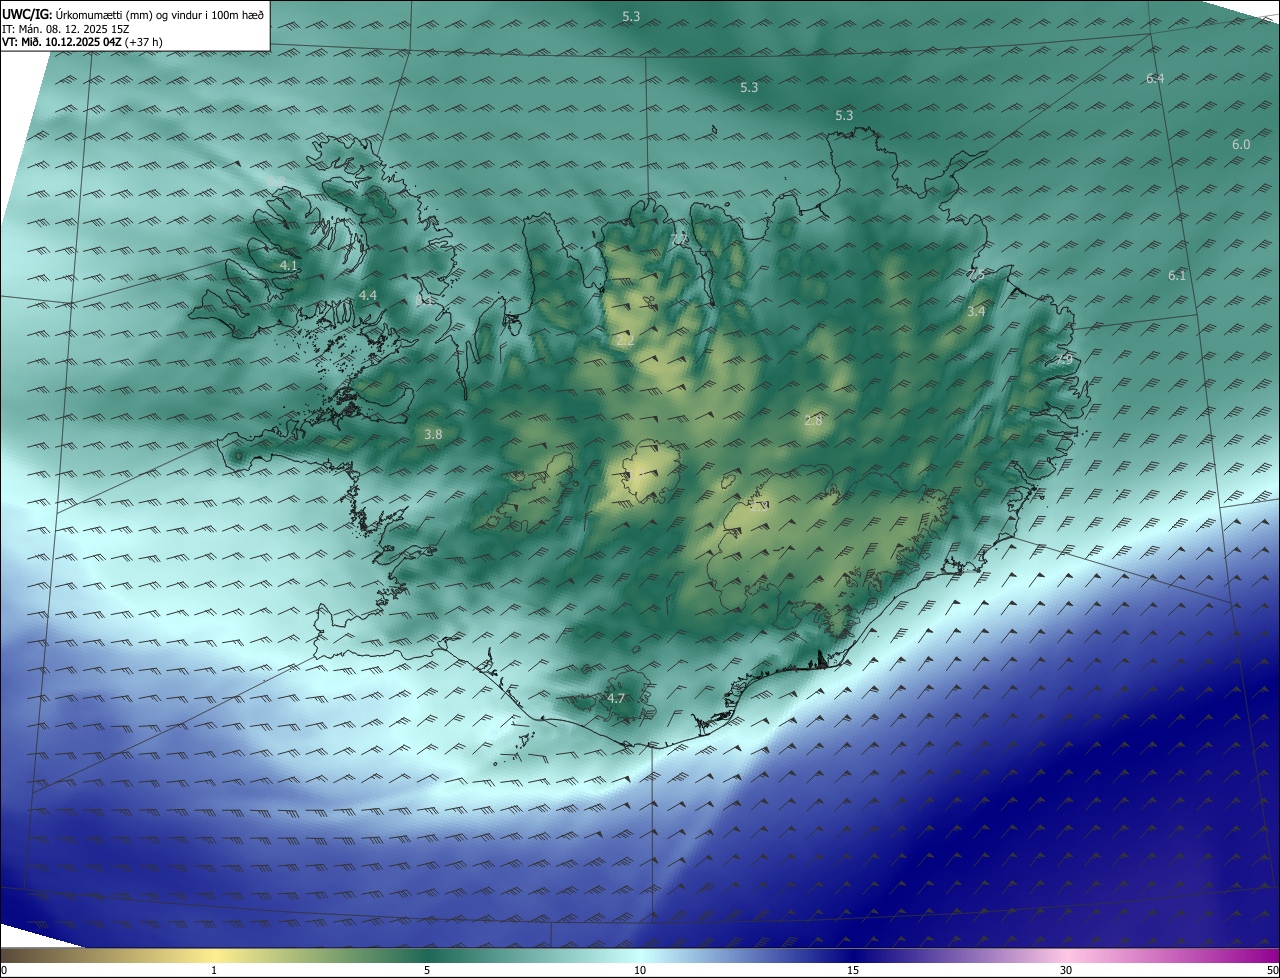1280x978 pixels.
Task: Click the 'IT: Mán. 08. 12. 2025 15Z' line
Action: pyautogui.click(x=65, y=28)
